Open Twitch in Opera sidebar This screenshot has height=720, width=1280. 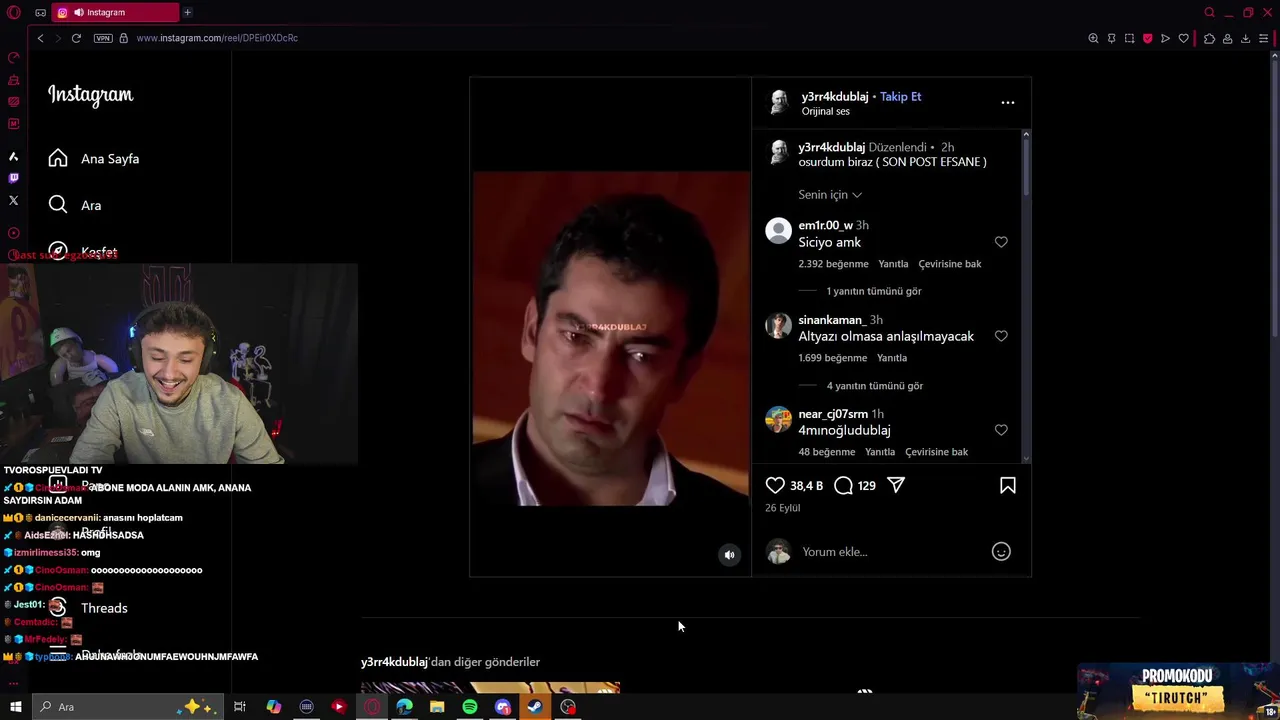(x=14, y=178)
